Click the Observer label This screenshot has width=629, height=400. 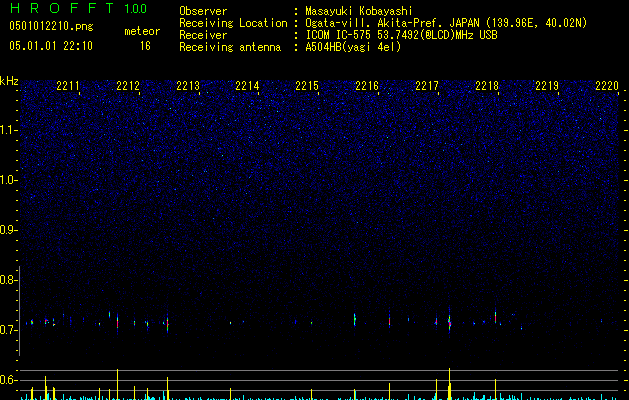coord(203,11)
